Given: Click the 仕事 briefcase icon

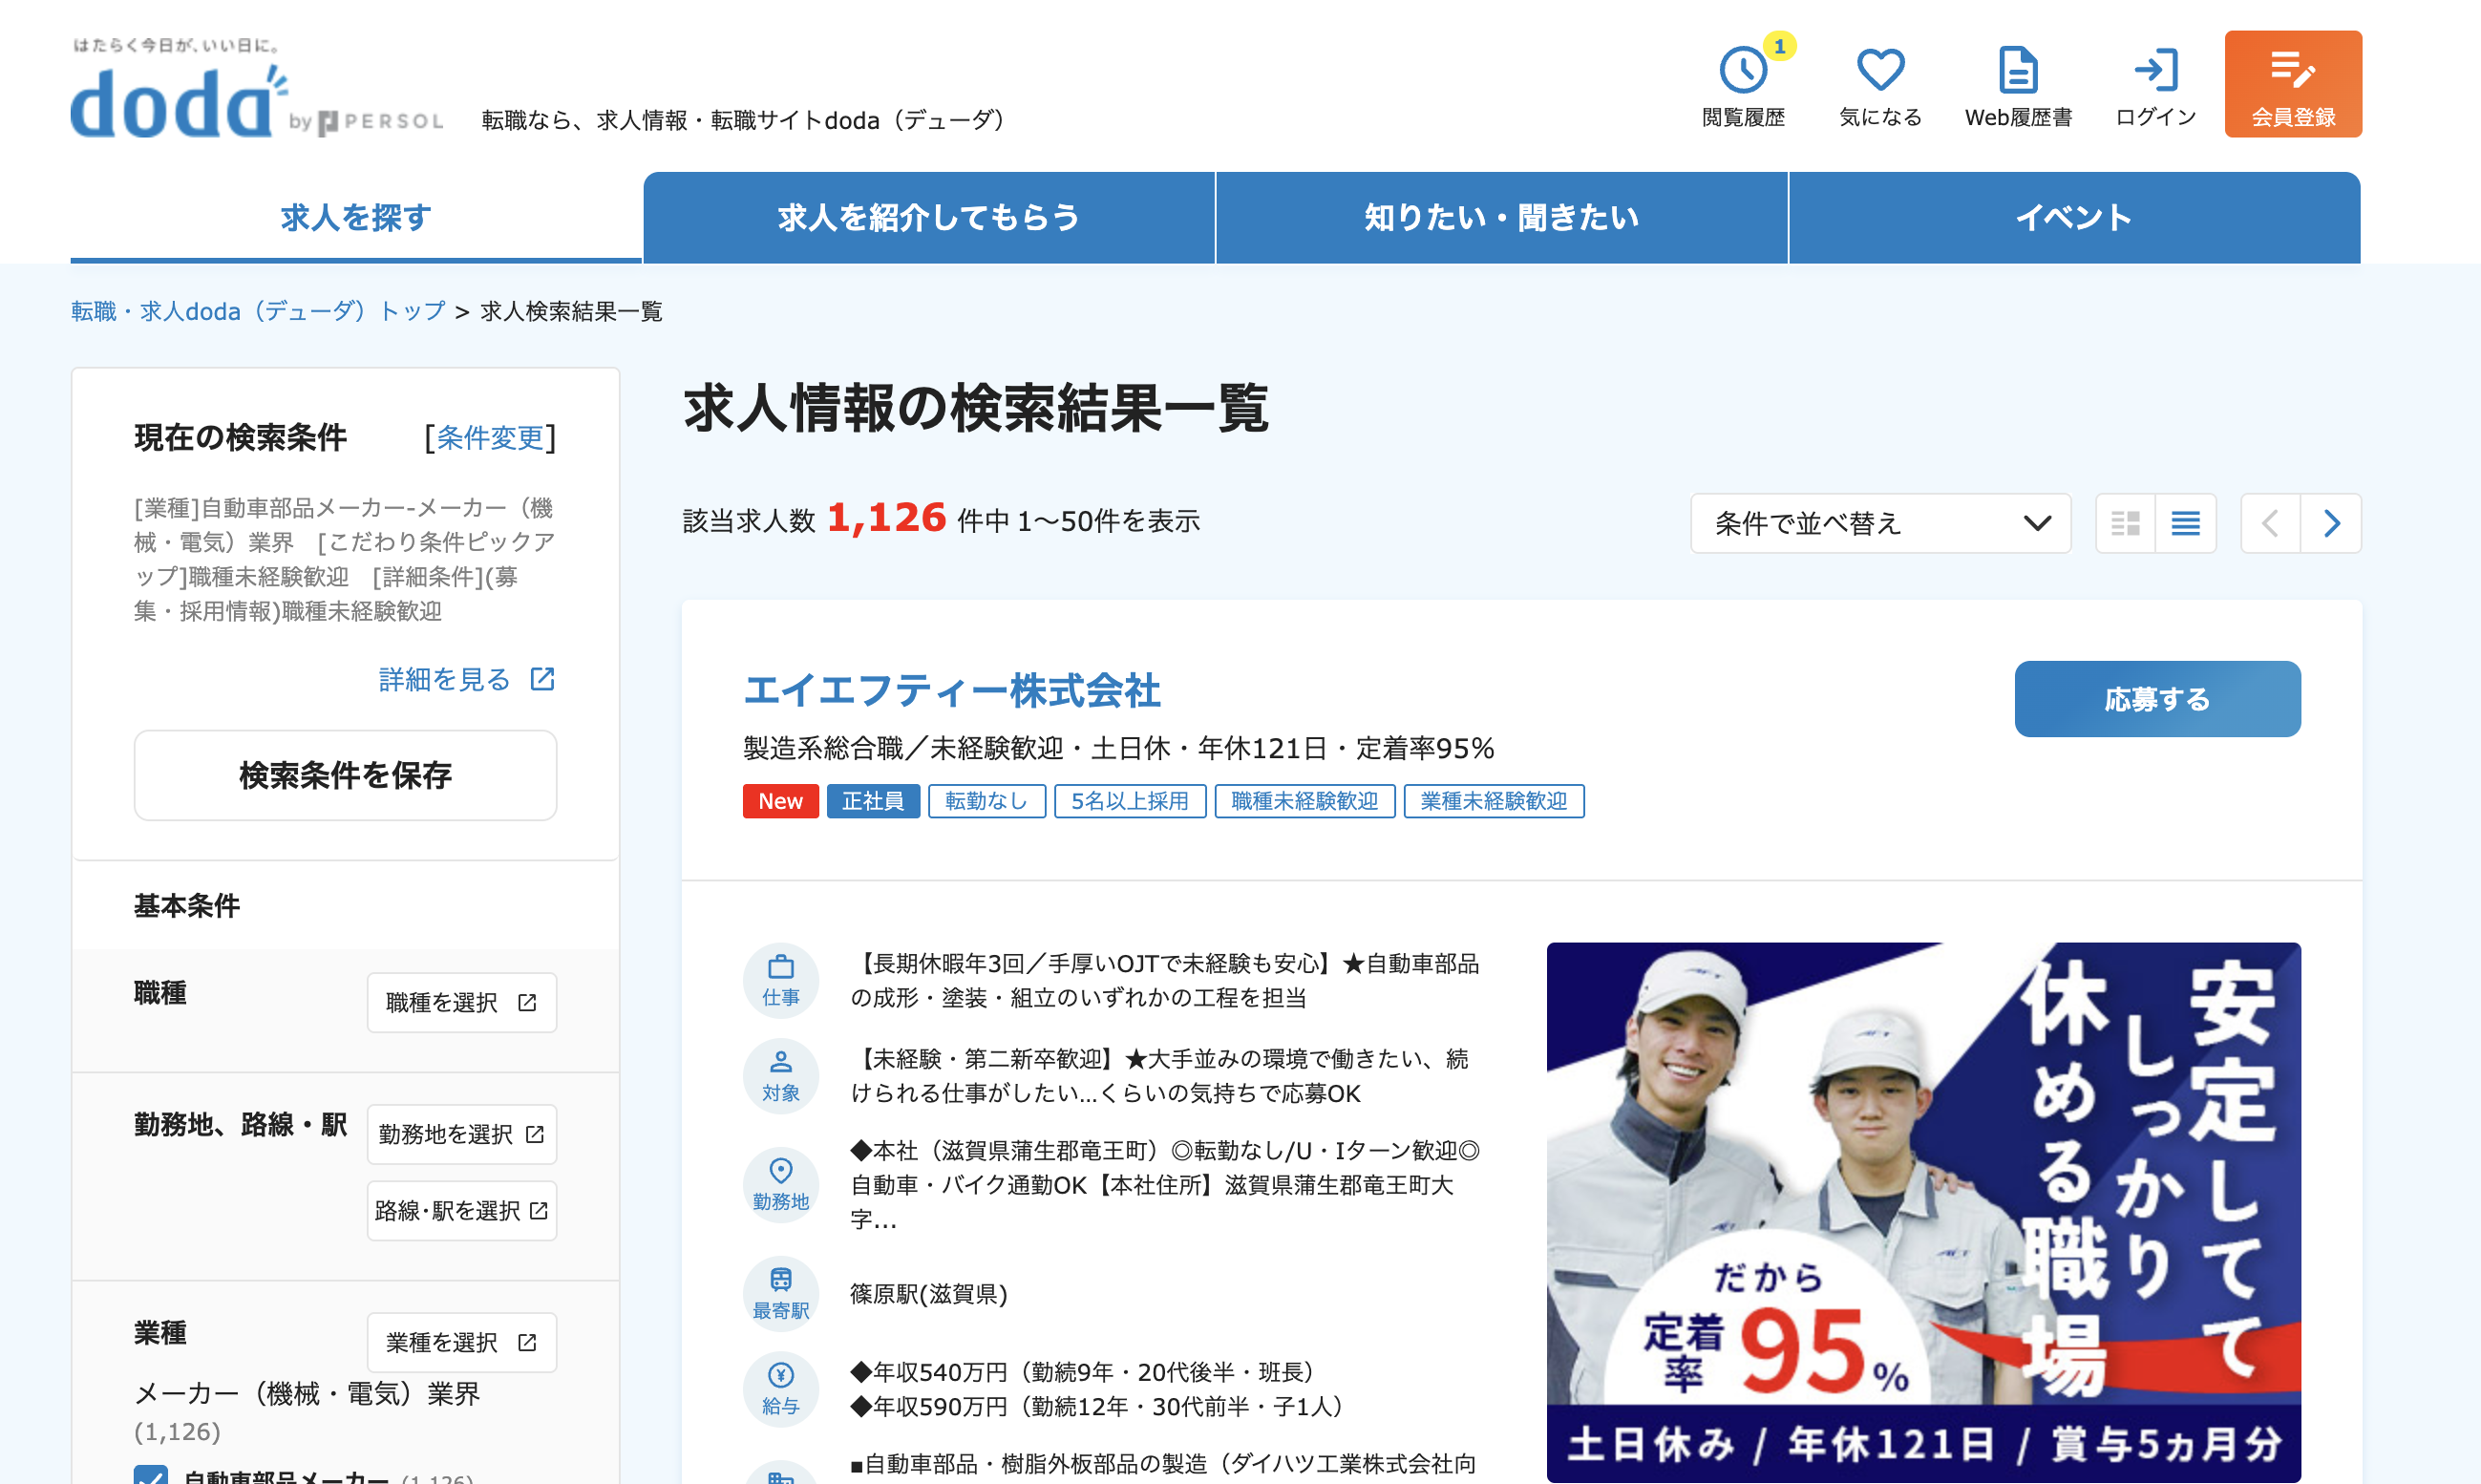Looking at the screenshot, I should [x=780, y=980].
